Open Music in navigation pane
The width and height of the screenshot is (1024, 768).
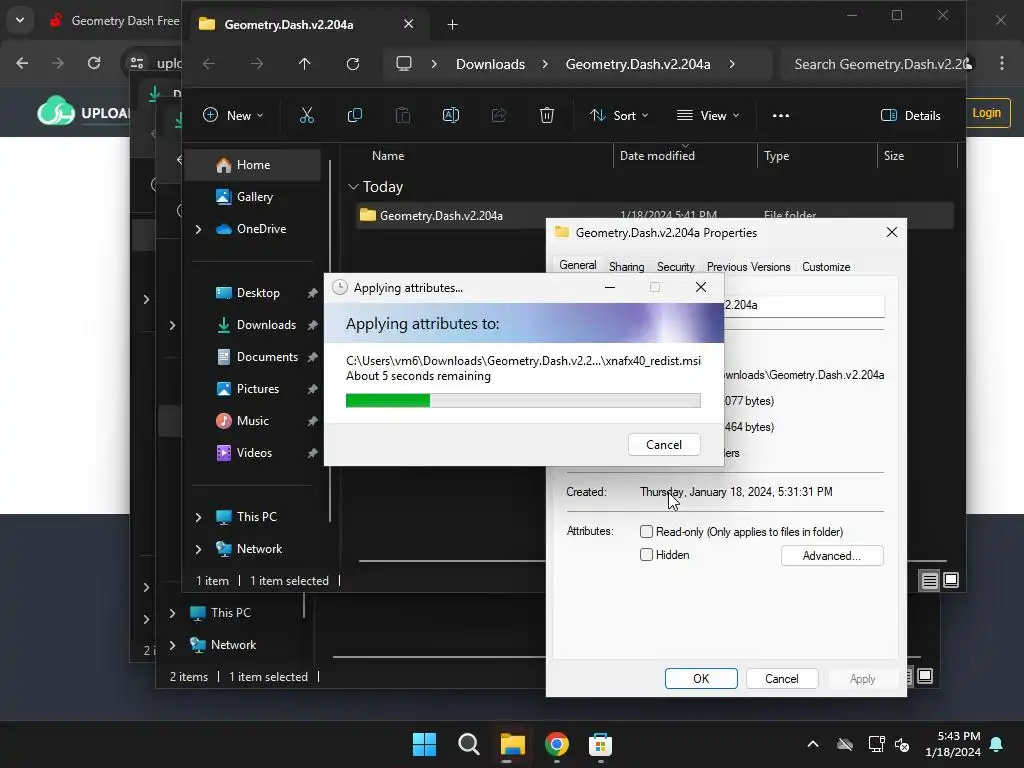(253, 421)
